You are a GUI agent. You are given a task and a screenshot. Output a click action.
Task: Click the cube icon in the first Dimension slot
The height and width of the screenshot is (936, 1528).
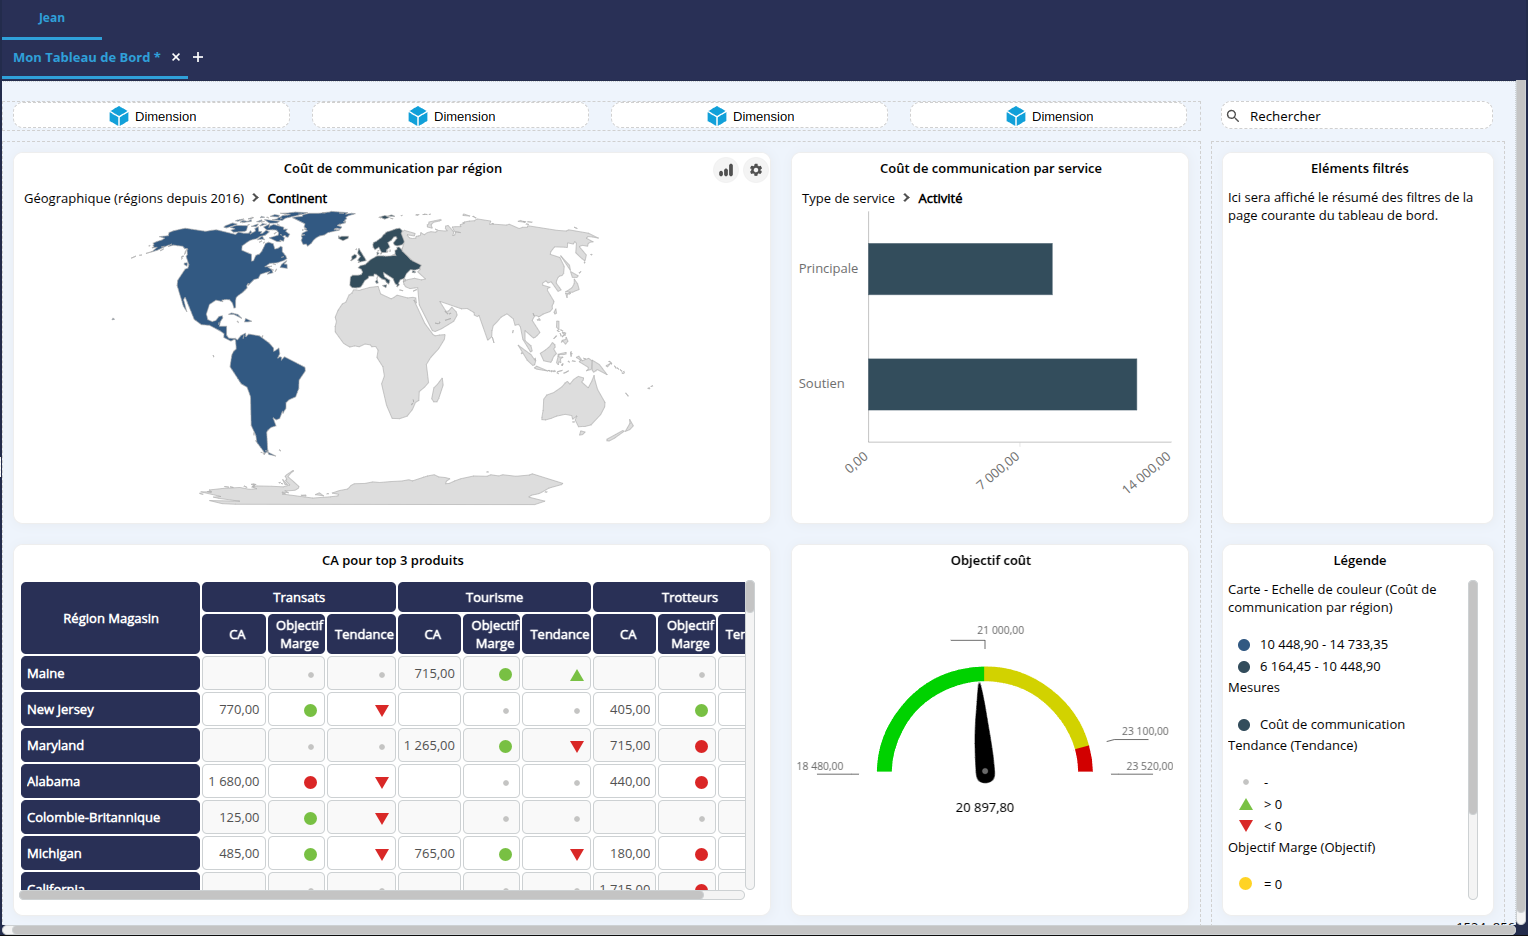tap(120, 115)
